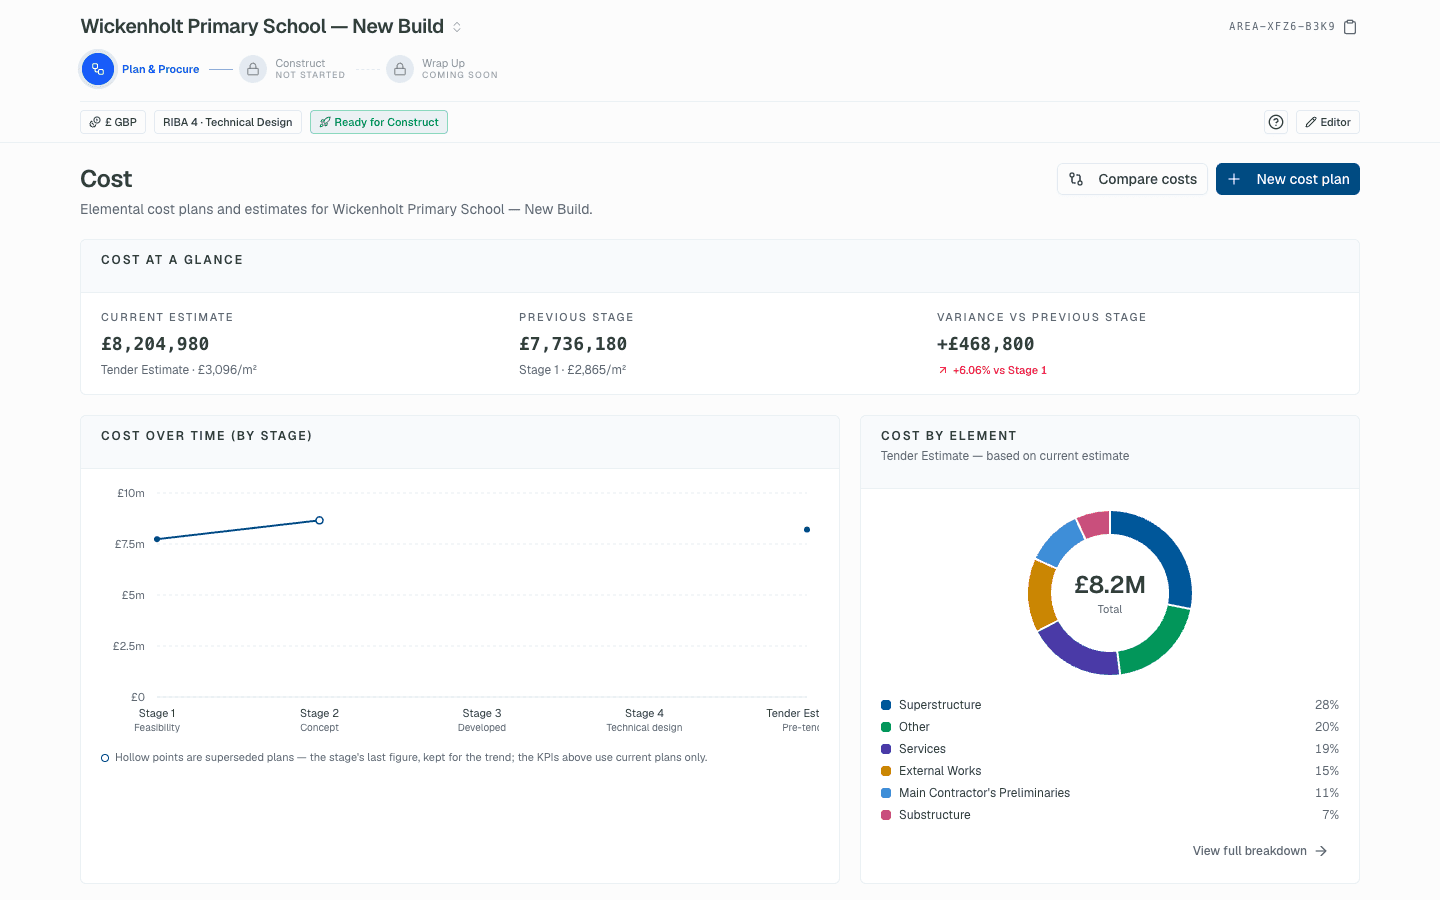Image resolution: width=1440 pixels, height=900 pixels.
Task: Click the RIBA 4 · Technical Design chip
Action: click(228, 122)
